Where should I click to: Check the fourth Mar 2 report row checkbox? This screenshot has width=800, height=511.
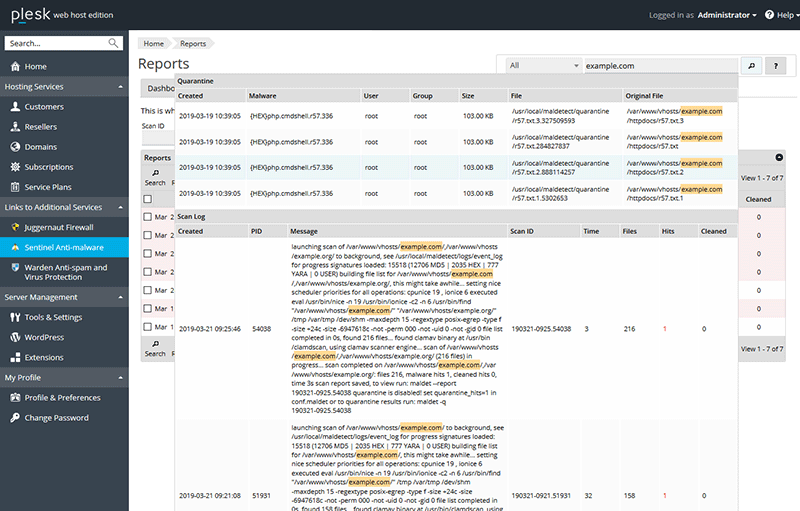point(147,272)
